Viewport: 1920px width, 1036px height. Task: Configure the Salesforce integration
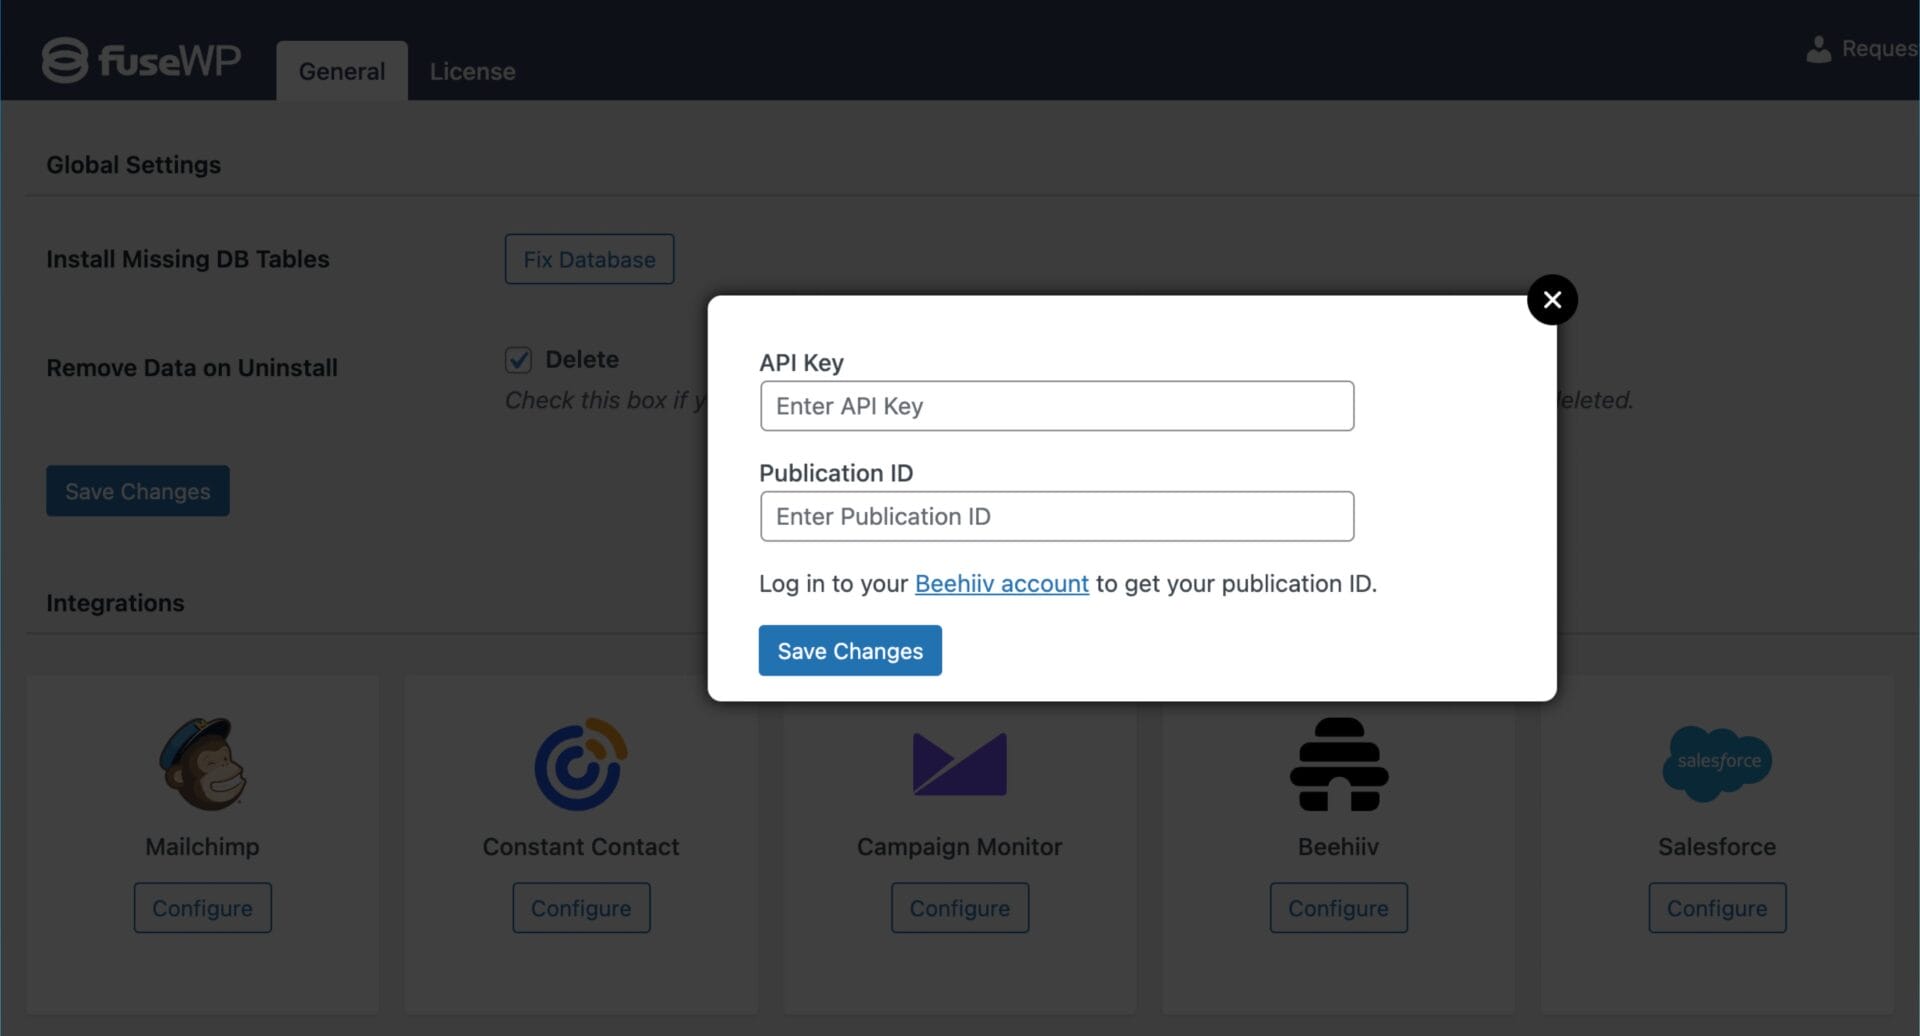[1717, 908]
